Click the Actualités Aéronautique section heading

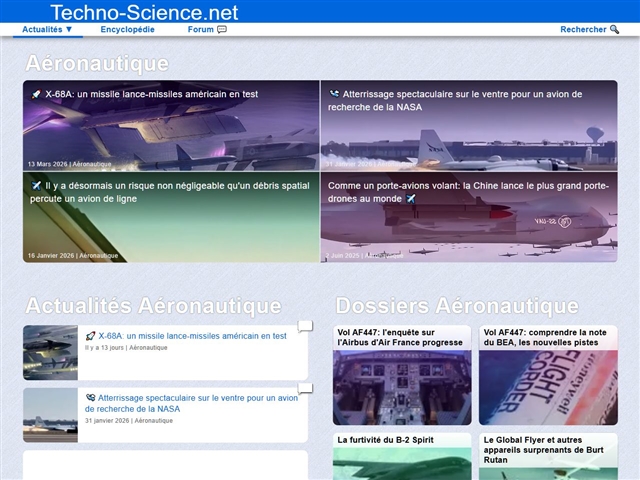click(153, 306)
